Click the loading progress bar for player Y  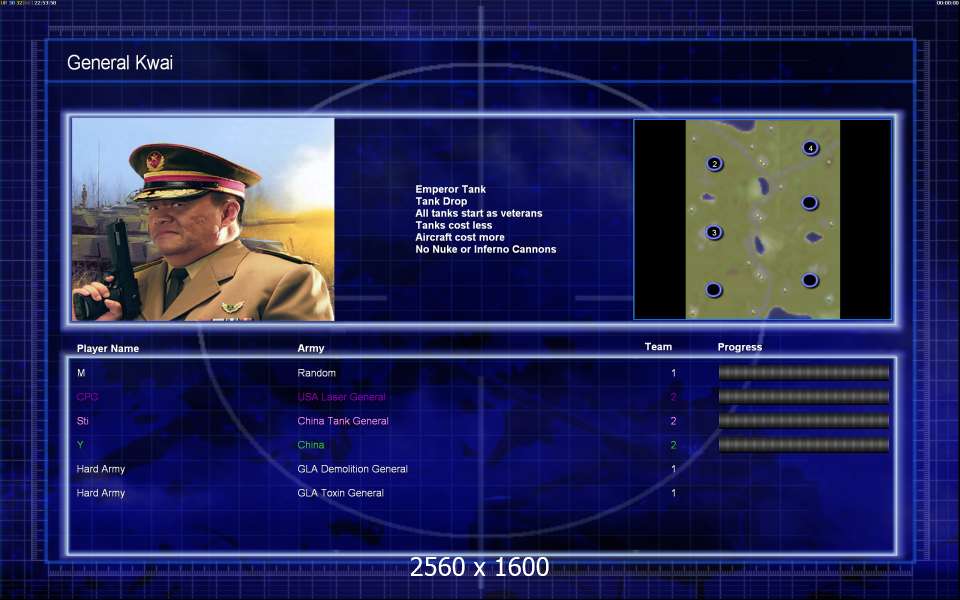[x=803, y=444]
